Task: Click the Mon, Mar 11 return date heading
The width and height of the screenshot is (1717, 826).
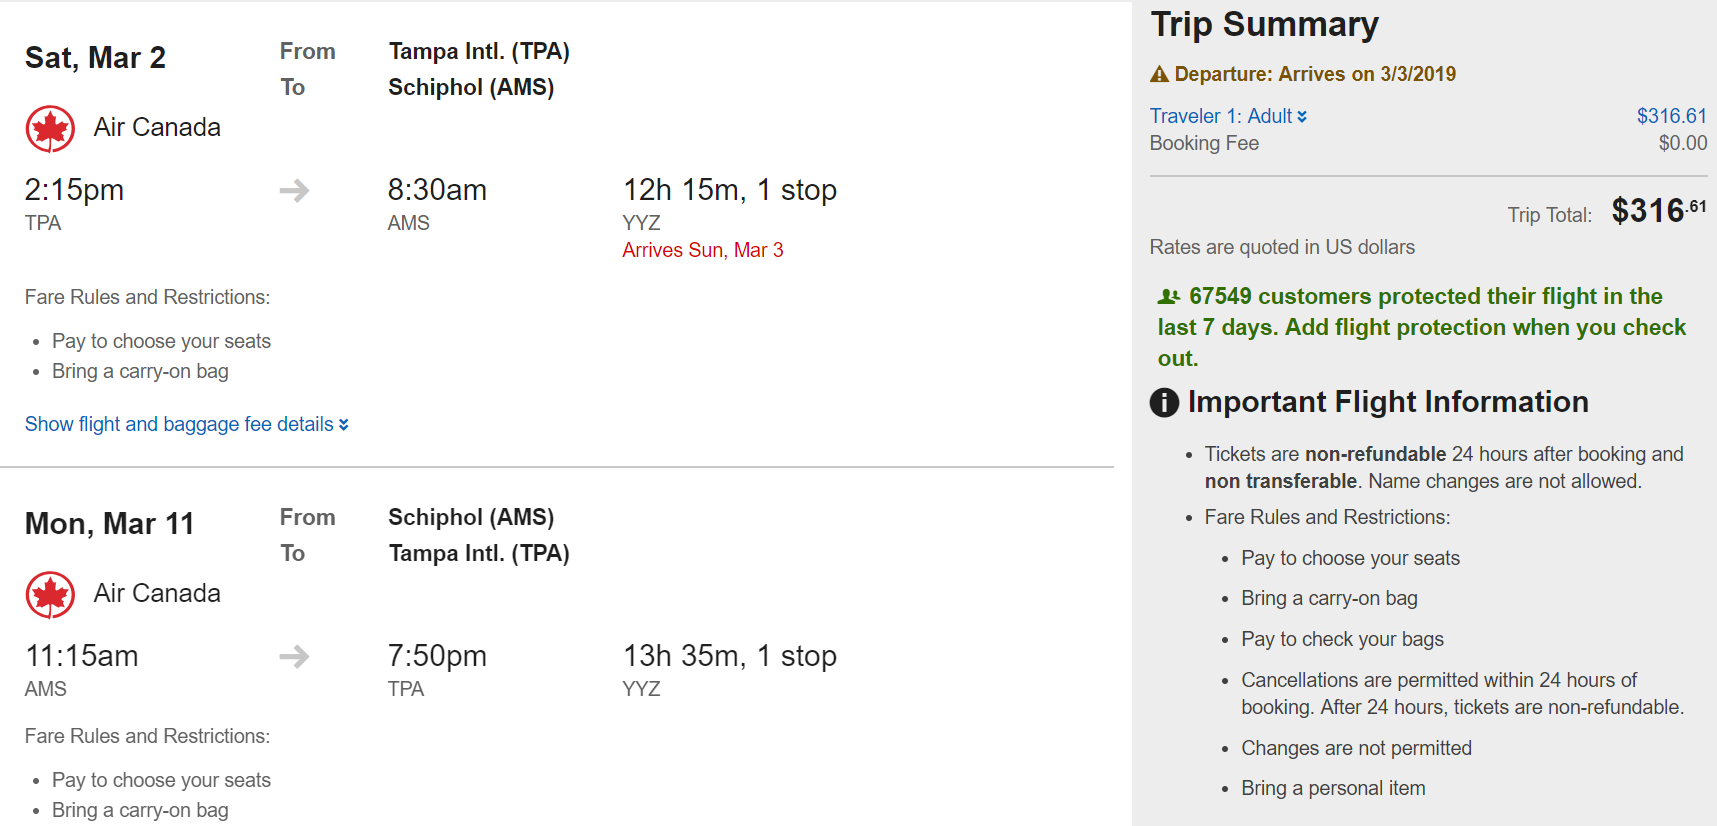Action: [109, 524]
